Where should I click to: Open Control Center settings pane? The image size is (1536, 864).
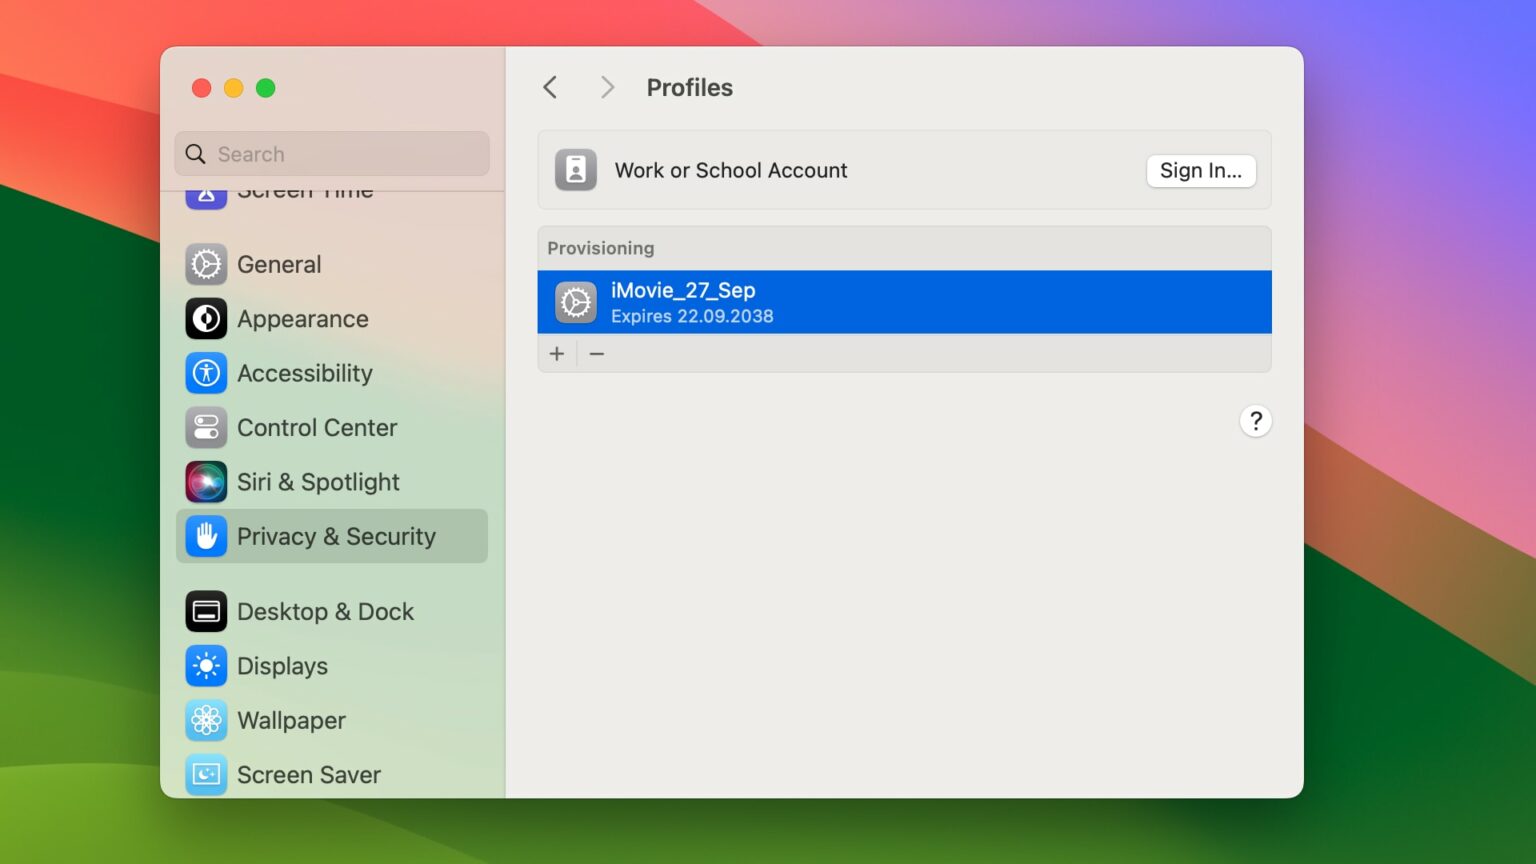pos(332,428)
